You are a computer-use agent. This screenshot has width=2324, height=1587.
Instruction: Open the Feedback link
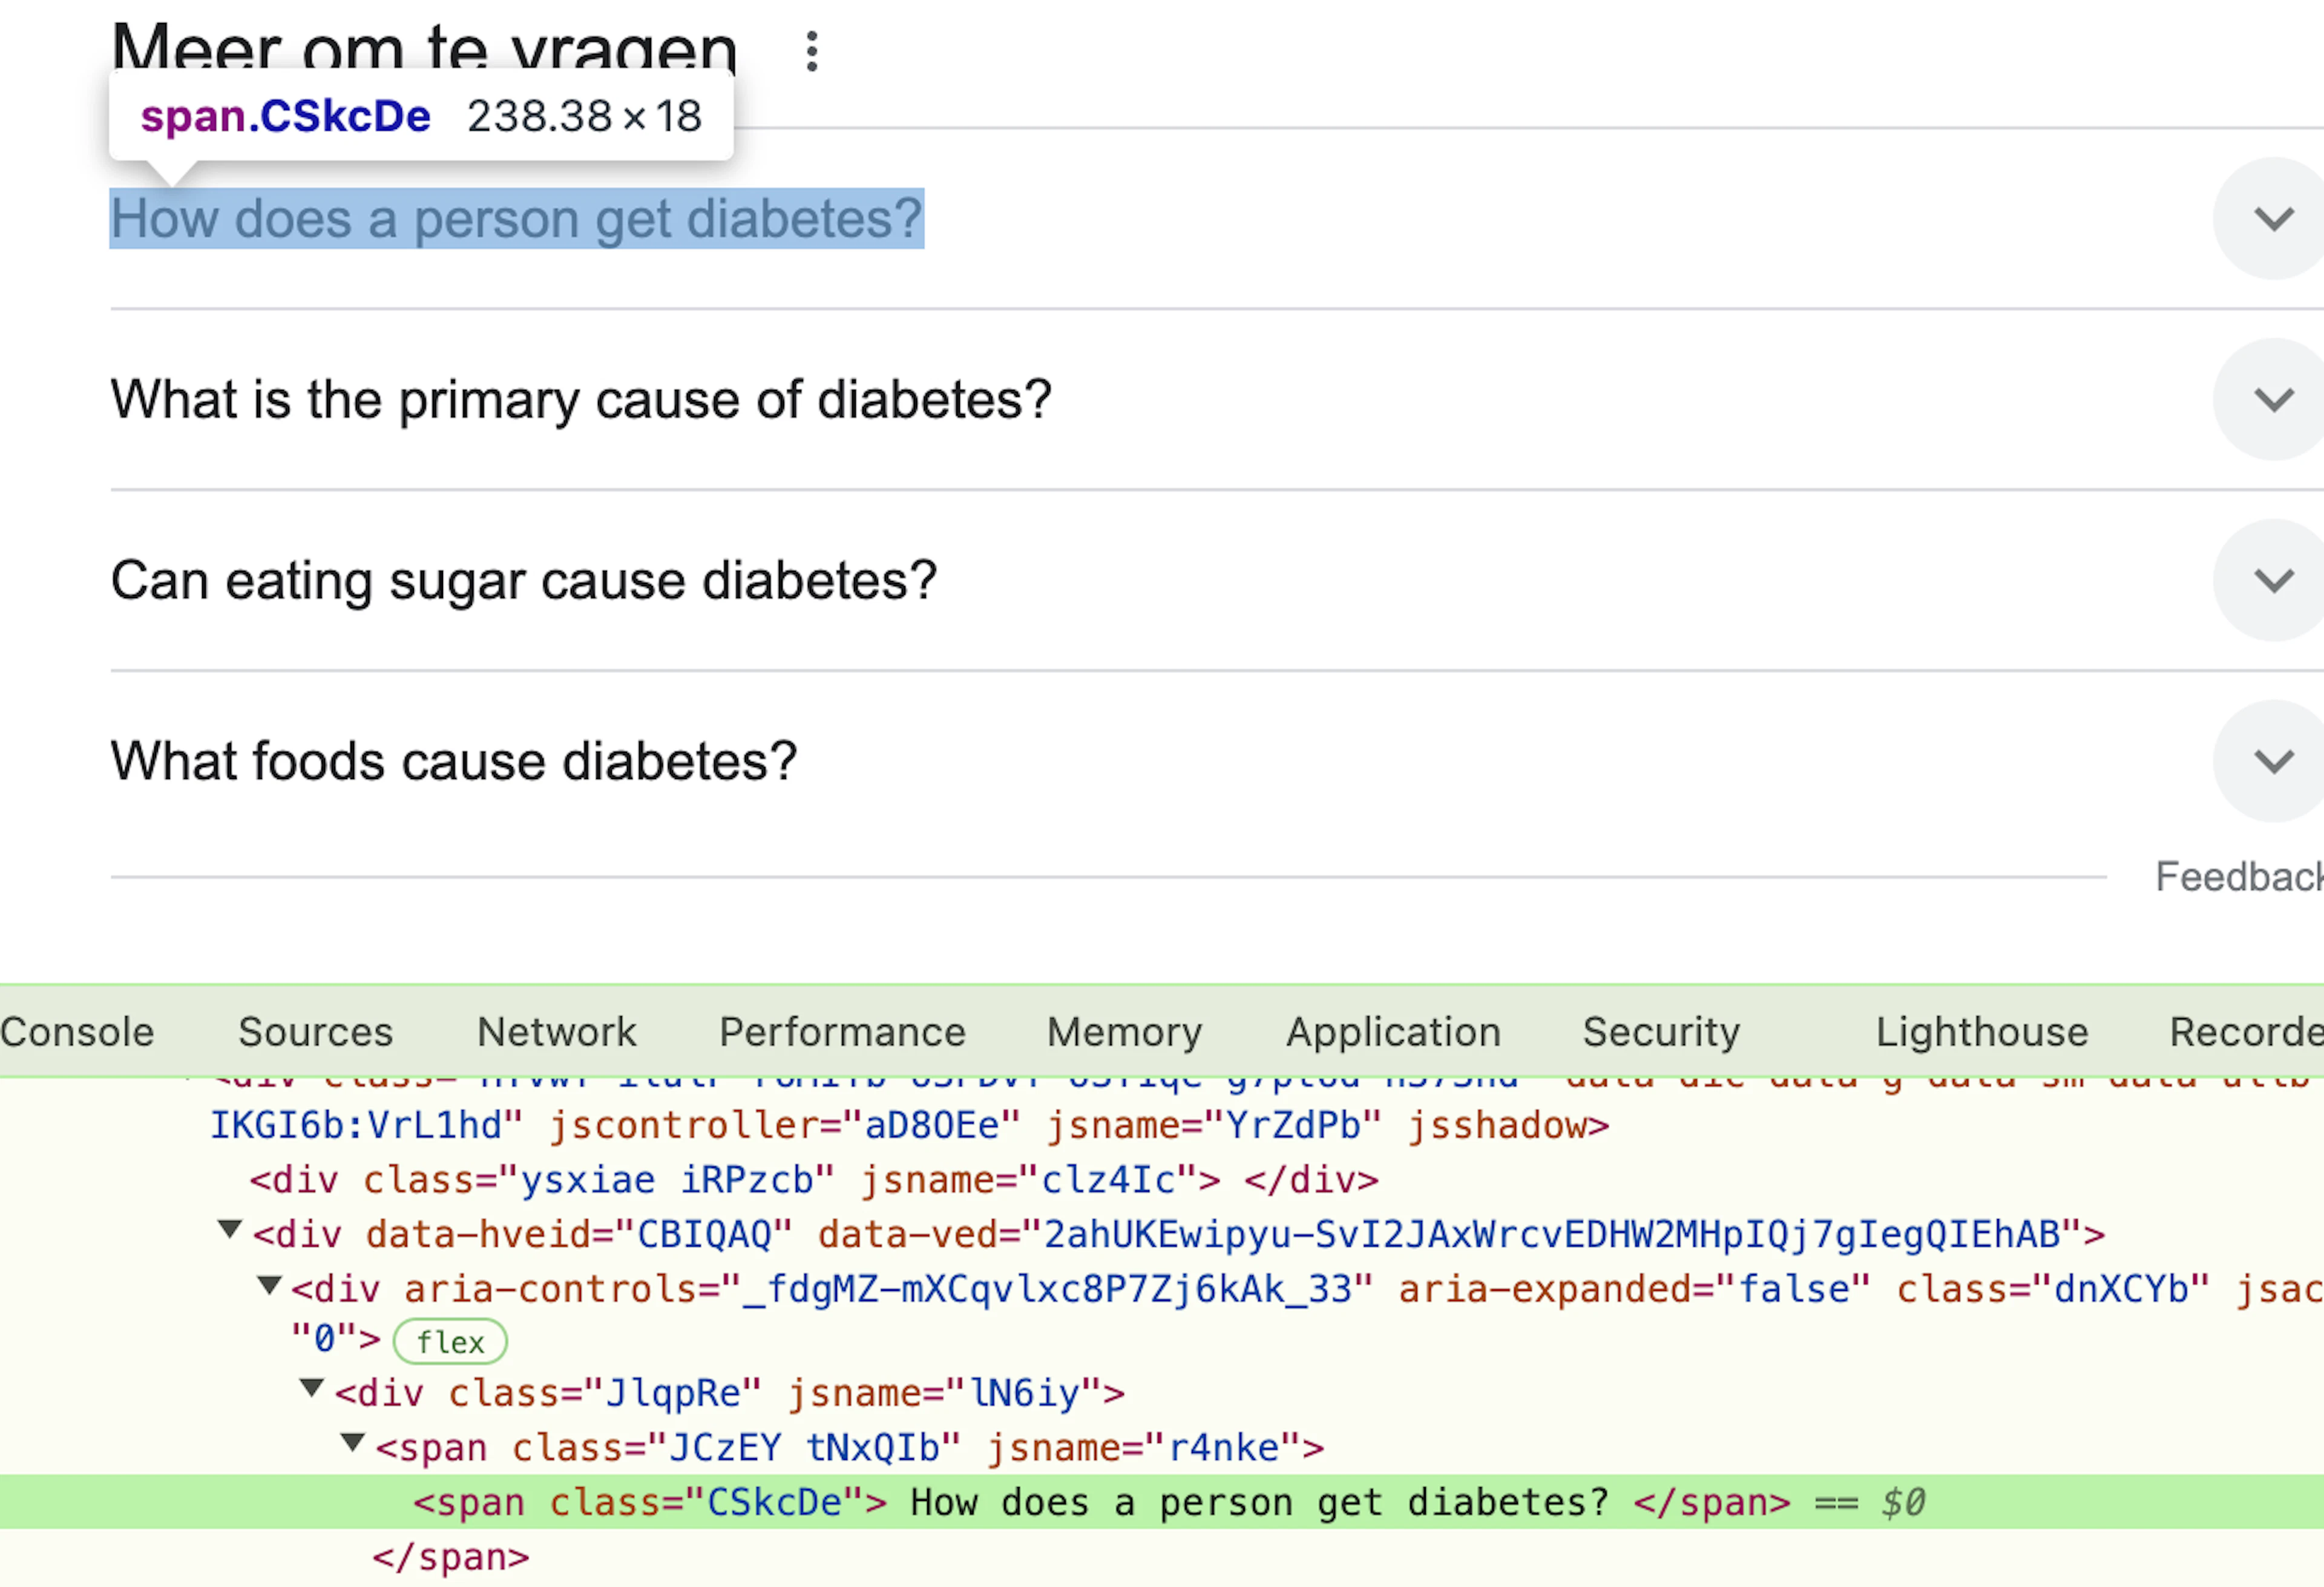pos(2239,877)
